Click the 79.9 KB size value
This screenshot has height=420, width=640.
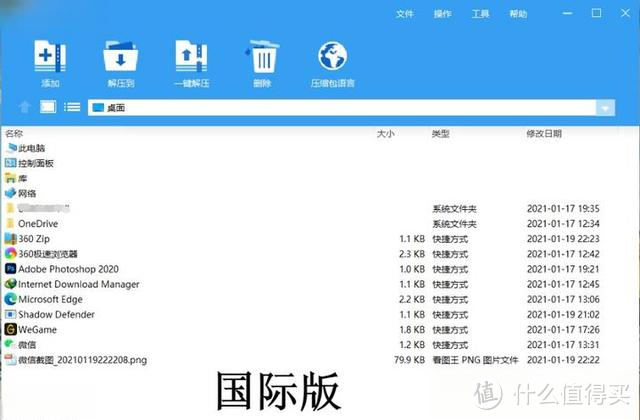point(409,360)
